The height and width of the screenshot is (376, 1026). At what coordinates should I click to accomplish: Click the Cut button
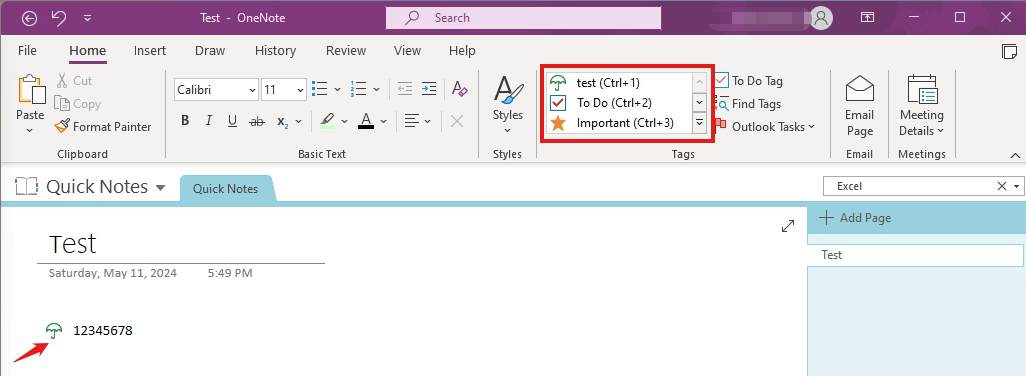pyautogui.click(x=73, y=80)
